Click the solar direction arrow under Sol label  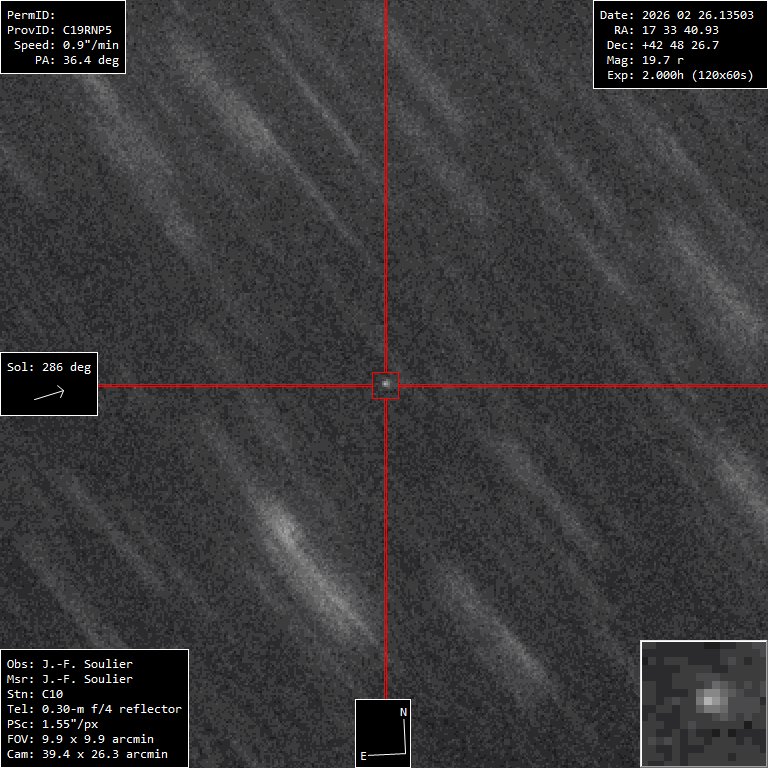click(x=49, y=393)
